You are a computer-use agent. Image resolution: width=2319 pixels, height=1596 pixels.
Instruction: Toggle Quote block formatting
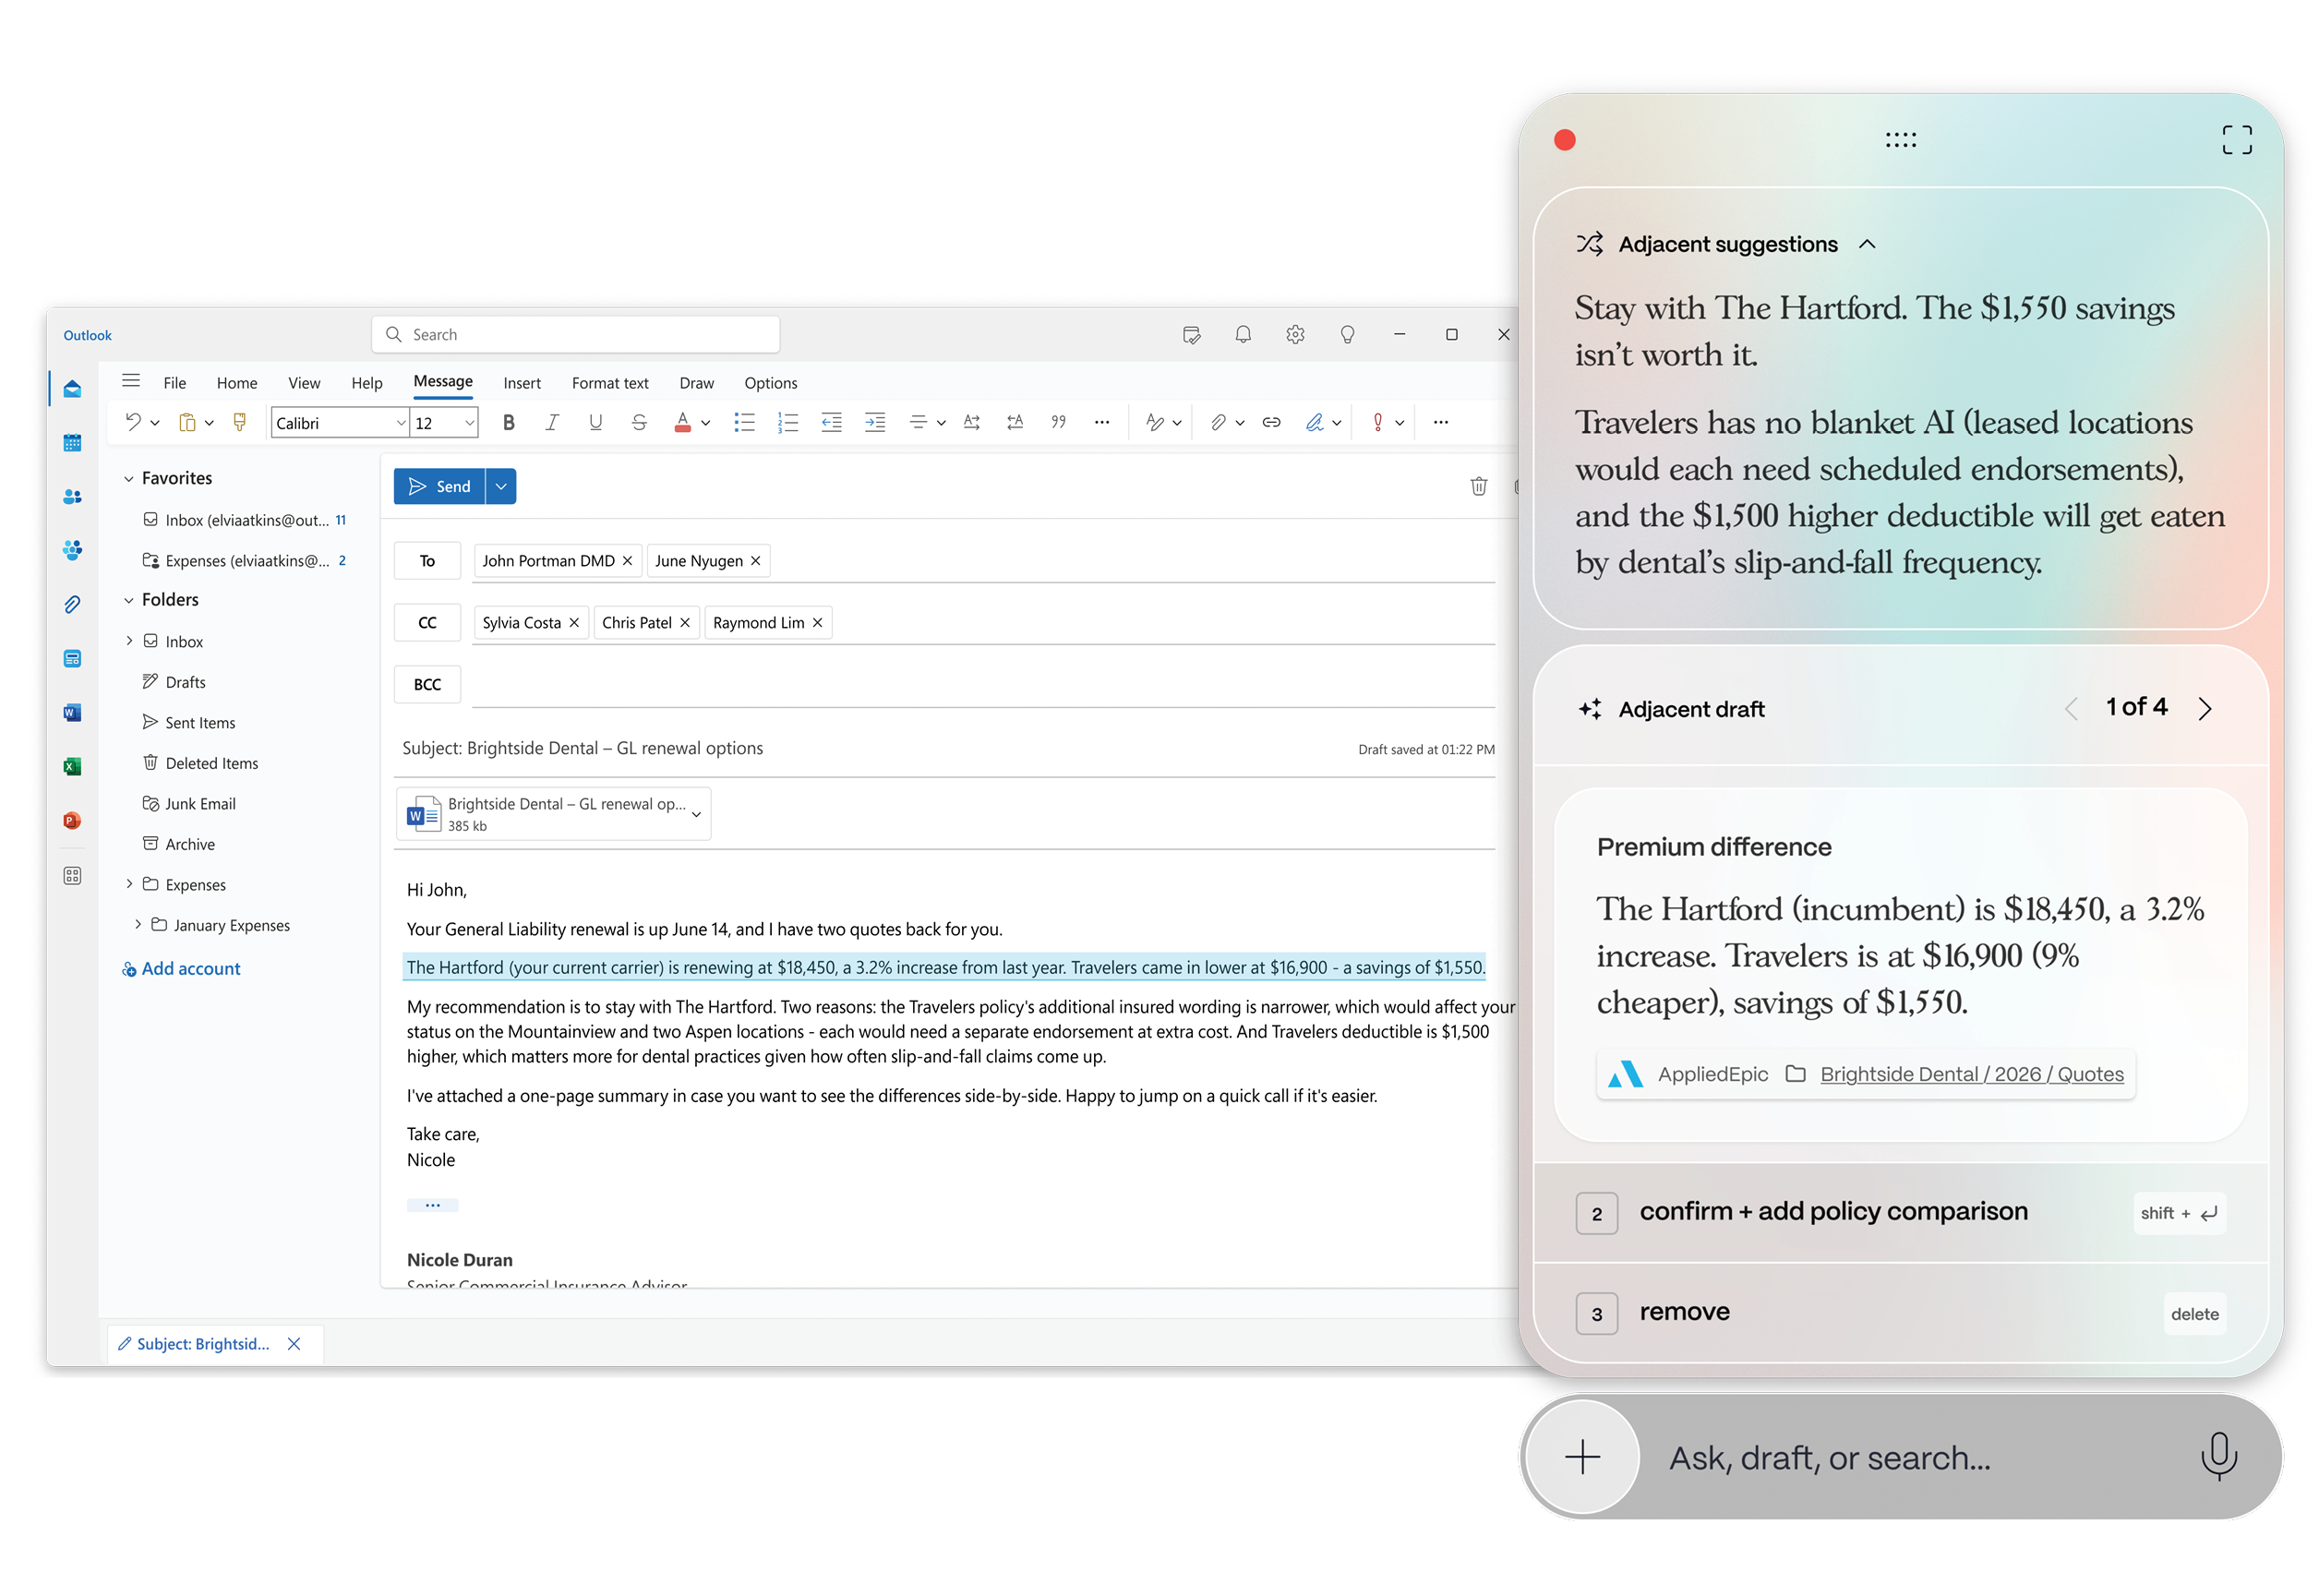[x=1058, y=423]
